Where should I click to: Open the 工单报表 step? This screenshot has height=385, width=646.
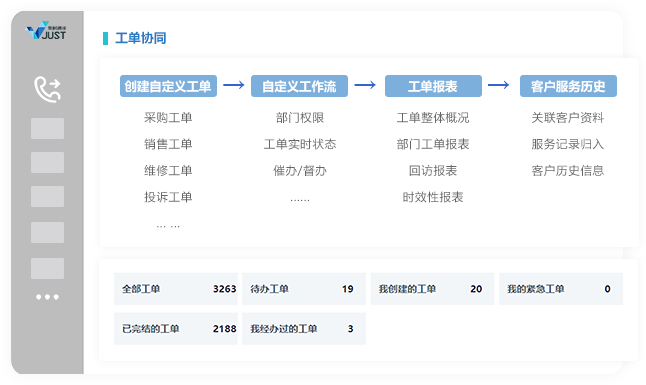[x=433, y=86]
